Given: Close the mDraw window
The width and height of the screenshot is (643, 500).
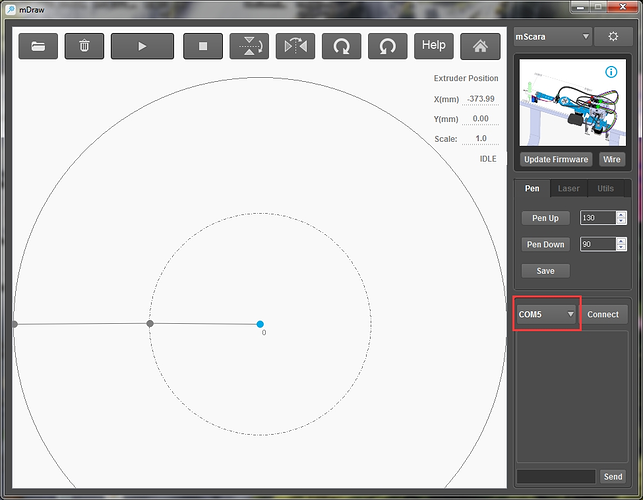Looking at the screenshot, I should pos(622,7).
